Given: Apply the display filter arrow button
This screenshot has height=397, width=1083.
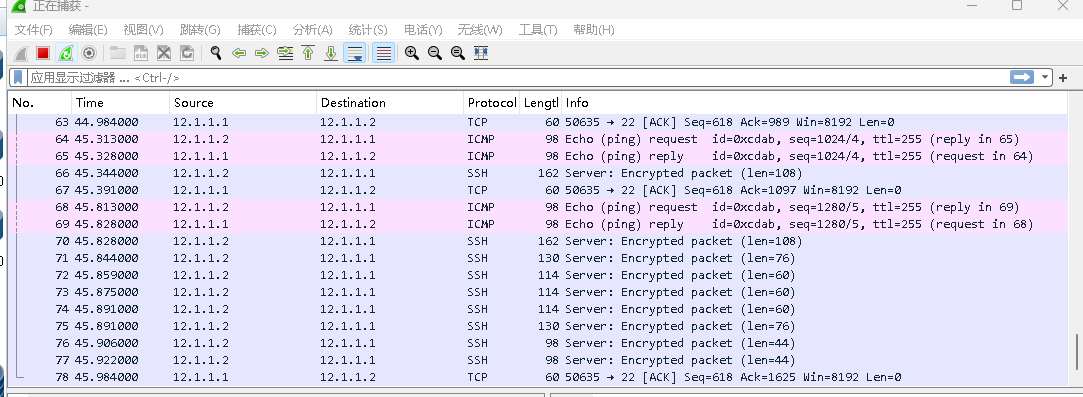Looking at the screenshot, I should (1022, 77).
